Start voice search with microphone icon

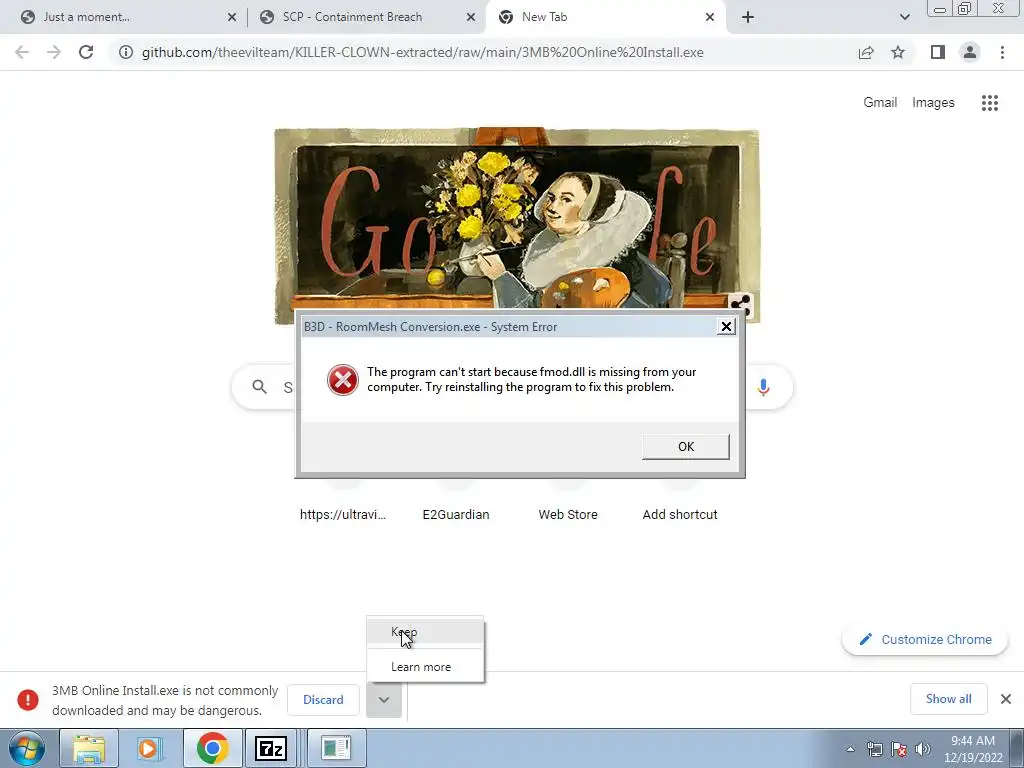click(763, 387)
